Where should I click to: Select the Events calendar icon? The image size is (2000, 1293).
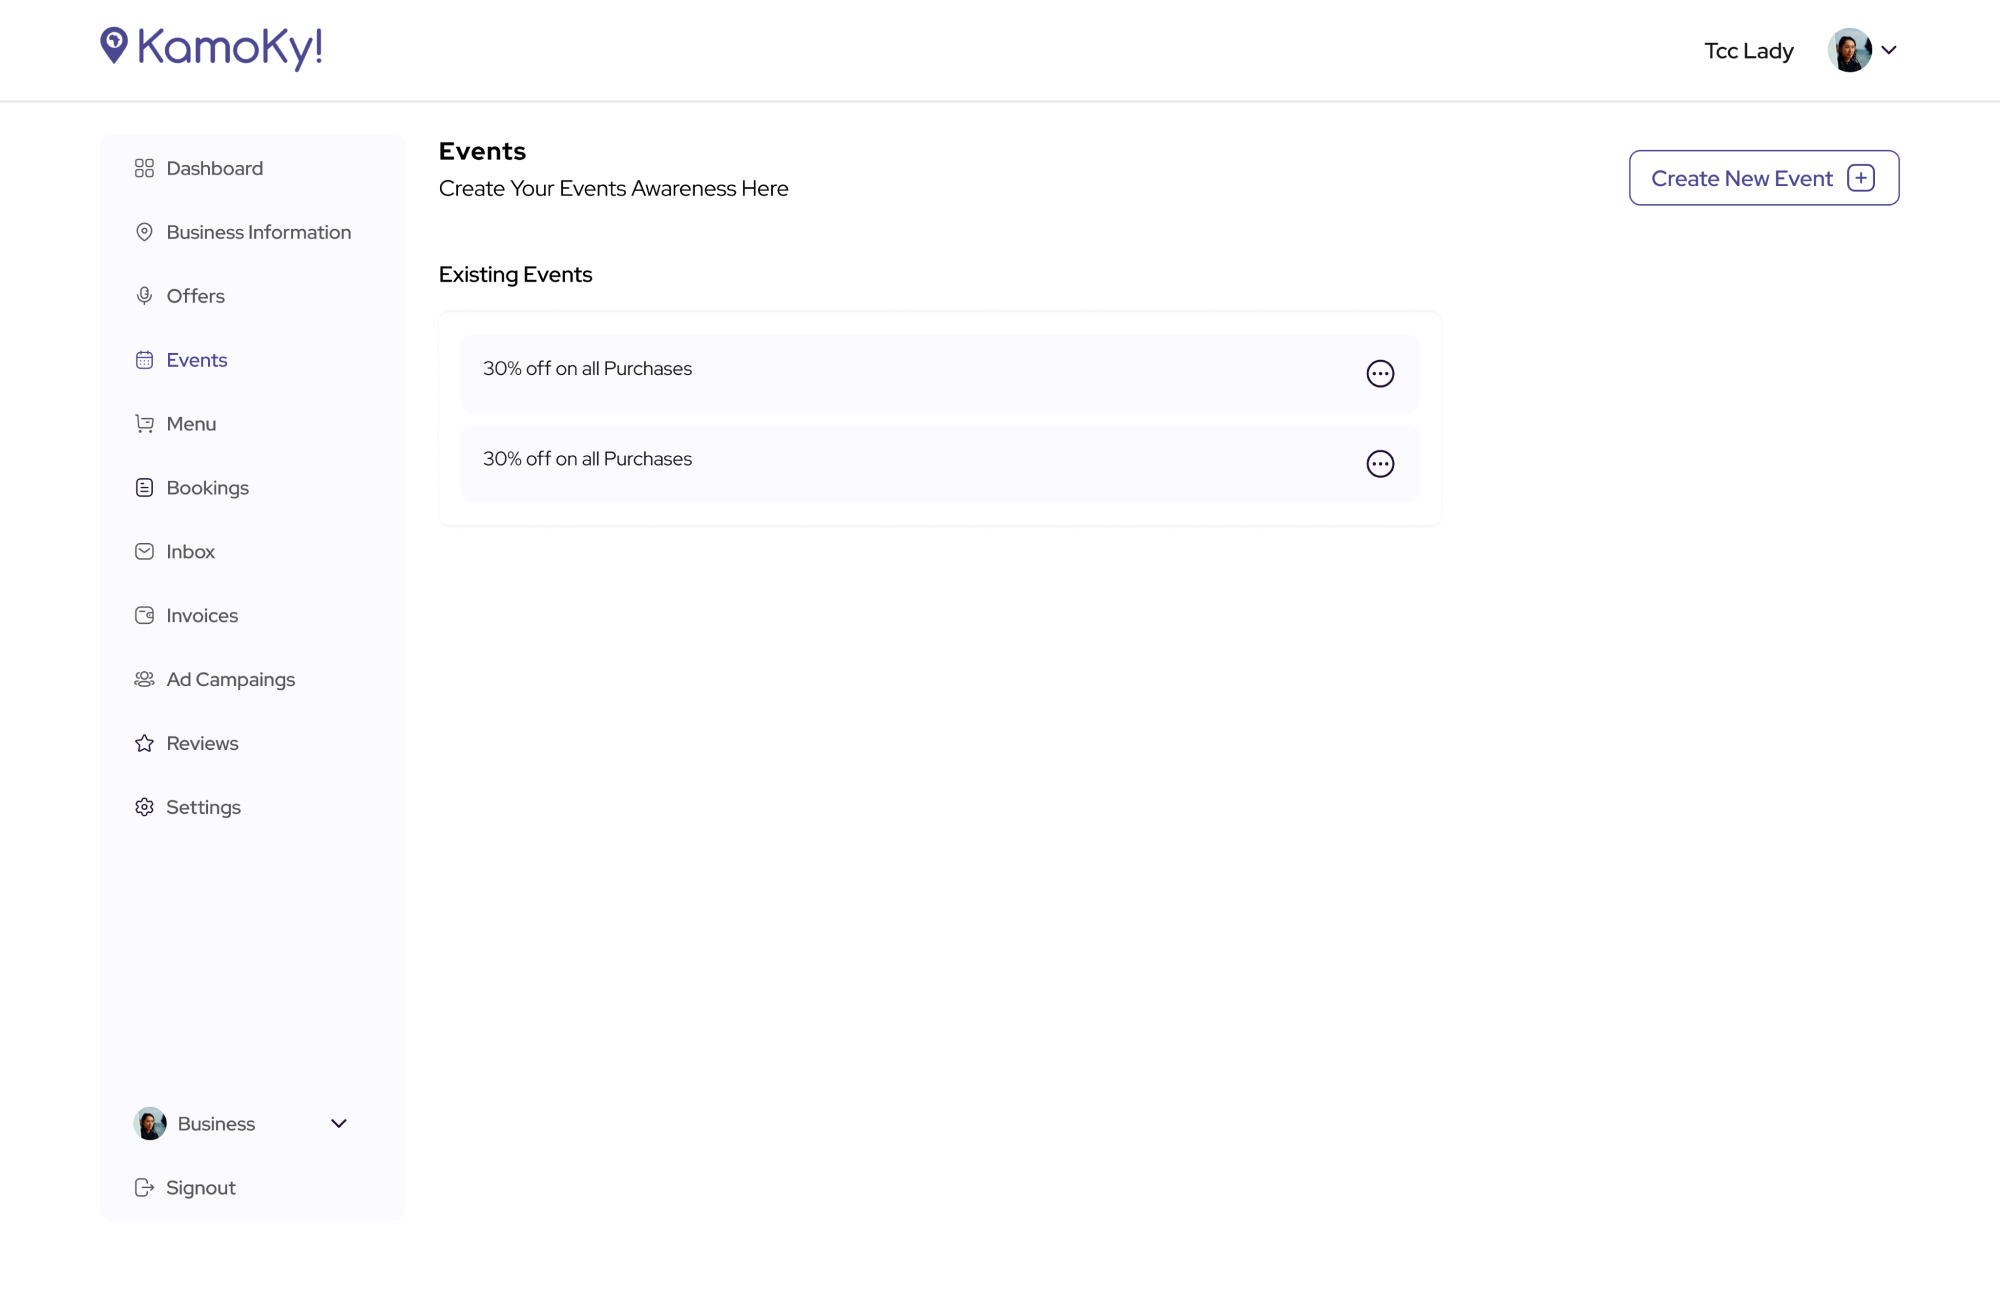pyautogui.click(x=144, y=360)
